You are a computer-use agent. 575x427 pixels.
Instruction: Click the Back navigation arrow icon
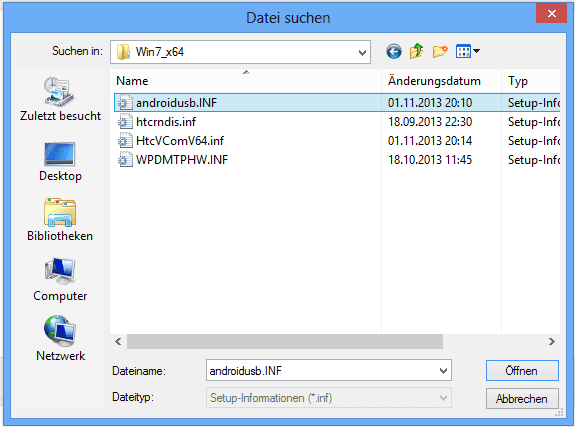point(394,51)
